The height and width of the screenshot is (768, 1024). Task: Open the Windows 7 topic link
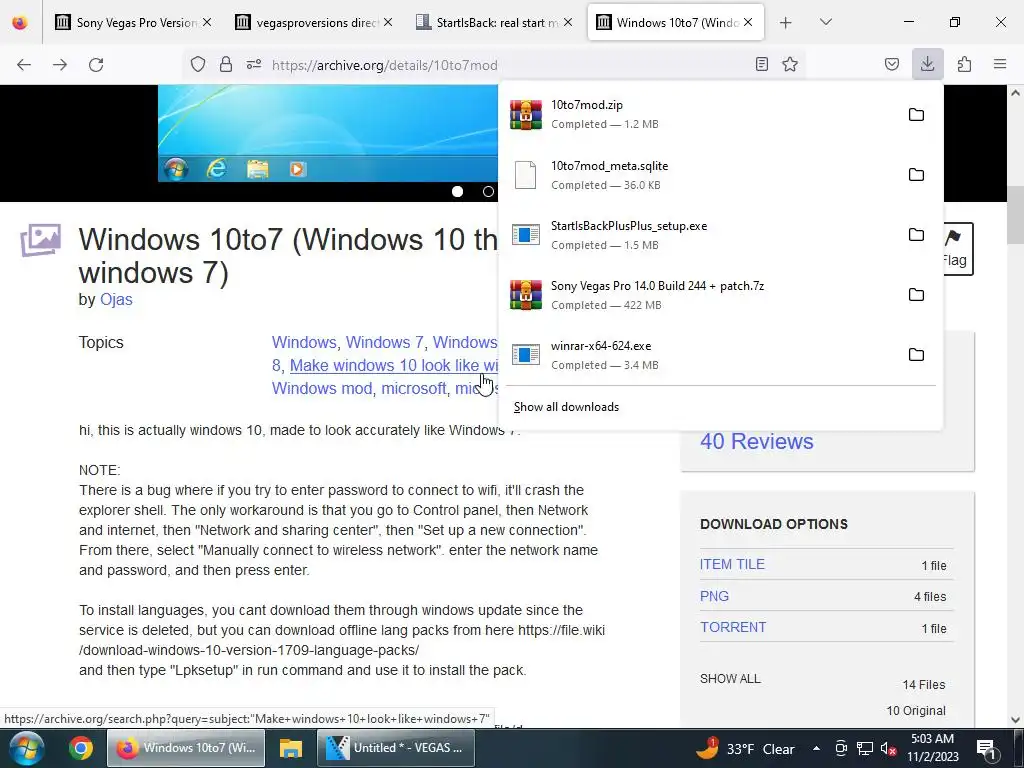pos(384,342)
